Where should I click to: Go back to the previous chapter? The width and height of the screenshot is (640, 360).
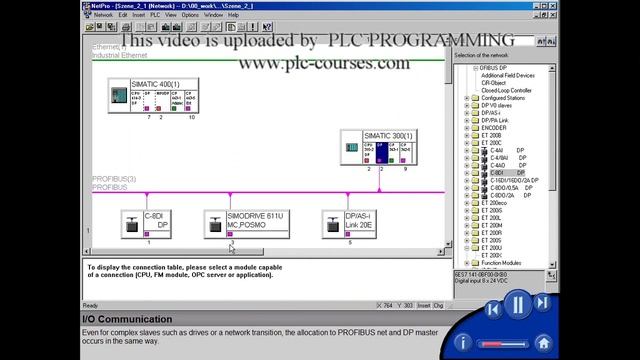click(x=493, y=309)
